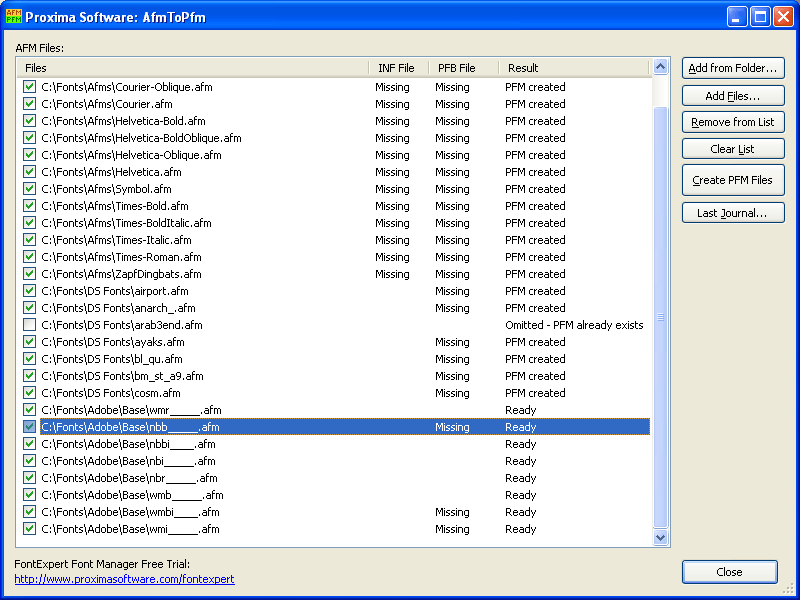This screenshot has height=600, width=800.
Task: Click the vertical scrollbar thumb
Action: click(661, 317)
